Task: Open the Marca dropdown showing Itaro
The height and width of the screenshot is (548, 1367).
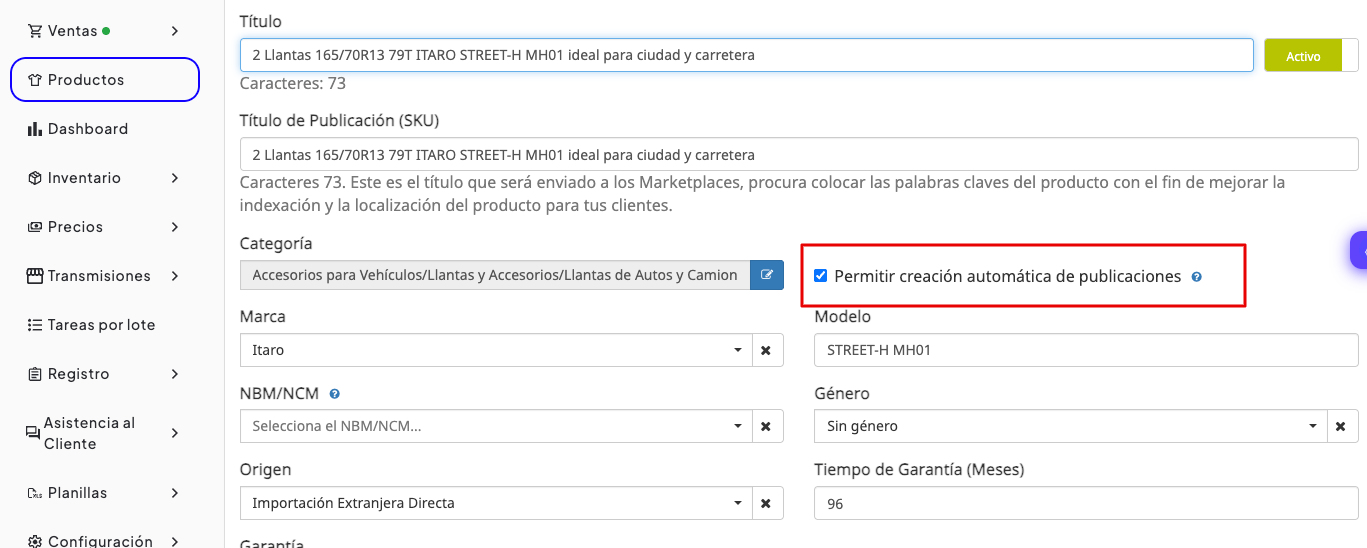Action: click(x=496, y=350)
